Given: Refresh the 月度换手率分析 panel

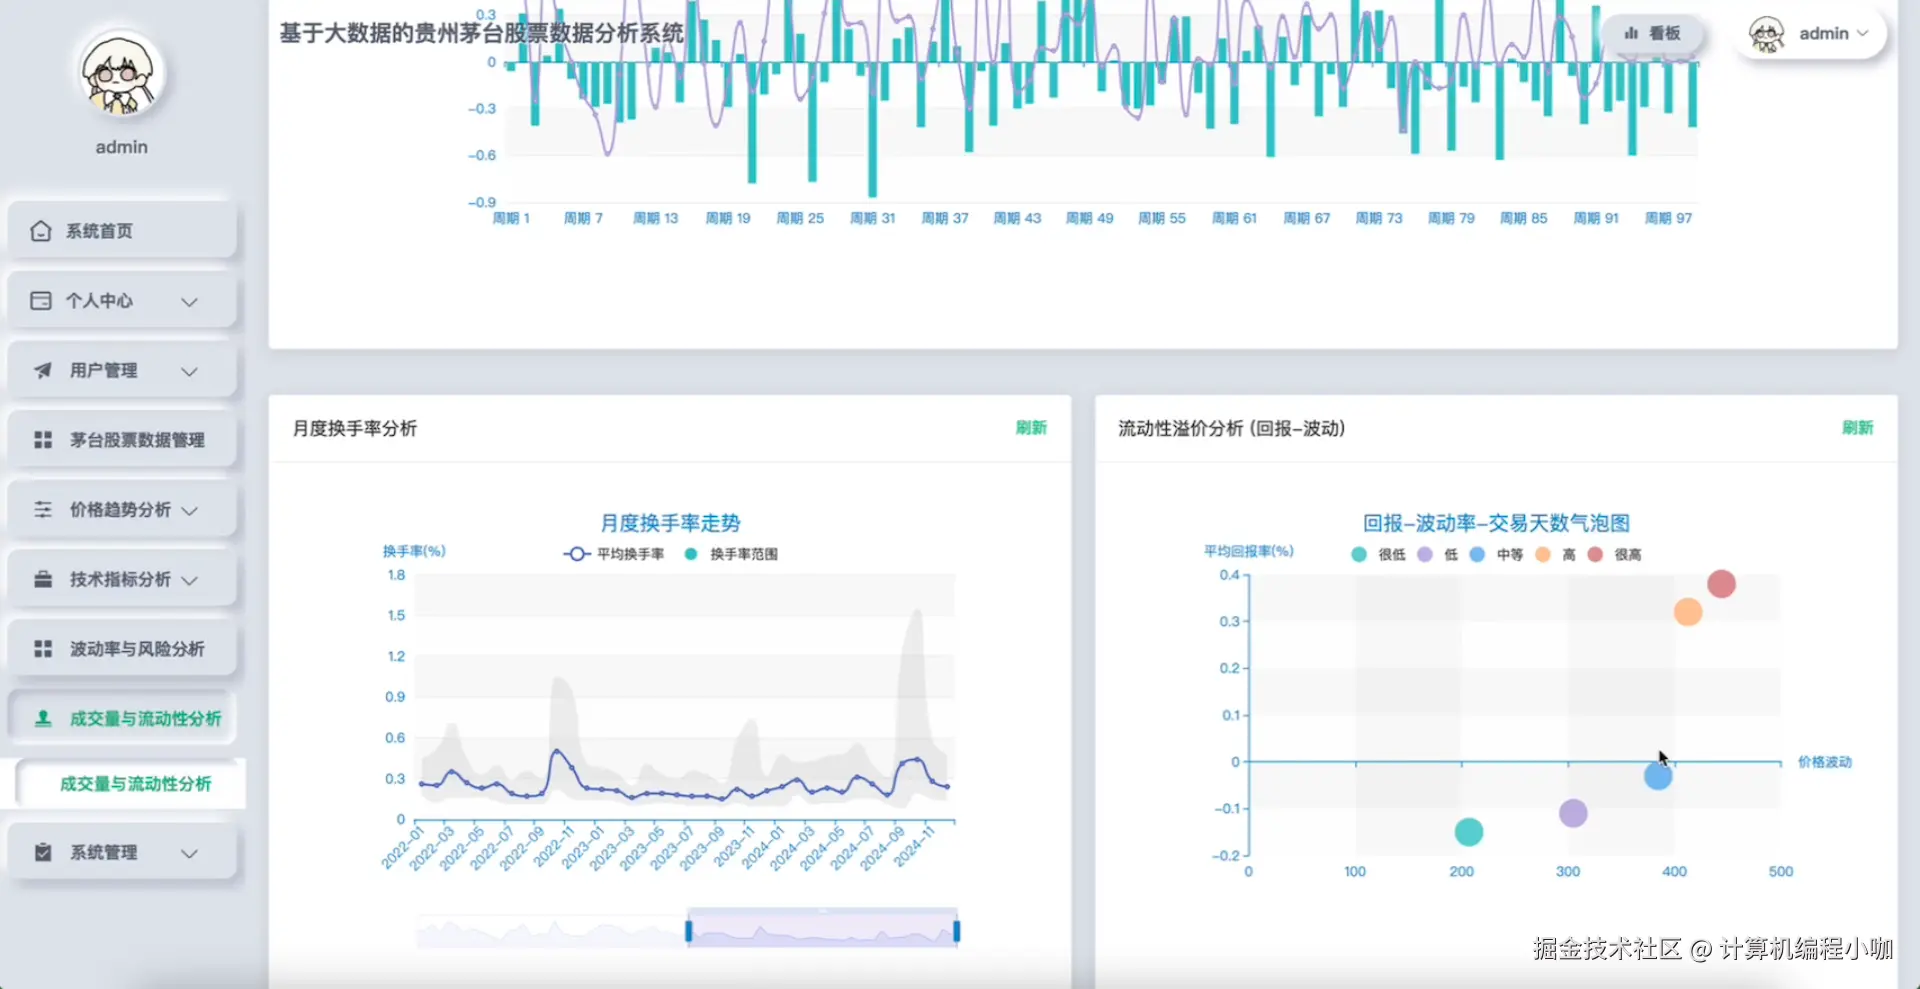Looking at the screenshot, I should [x=1031, y=428].
